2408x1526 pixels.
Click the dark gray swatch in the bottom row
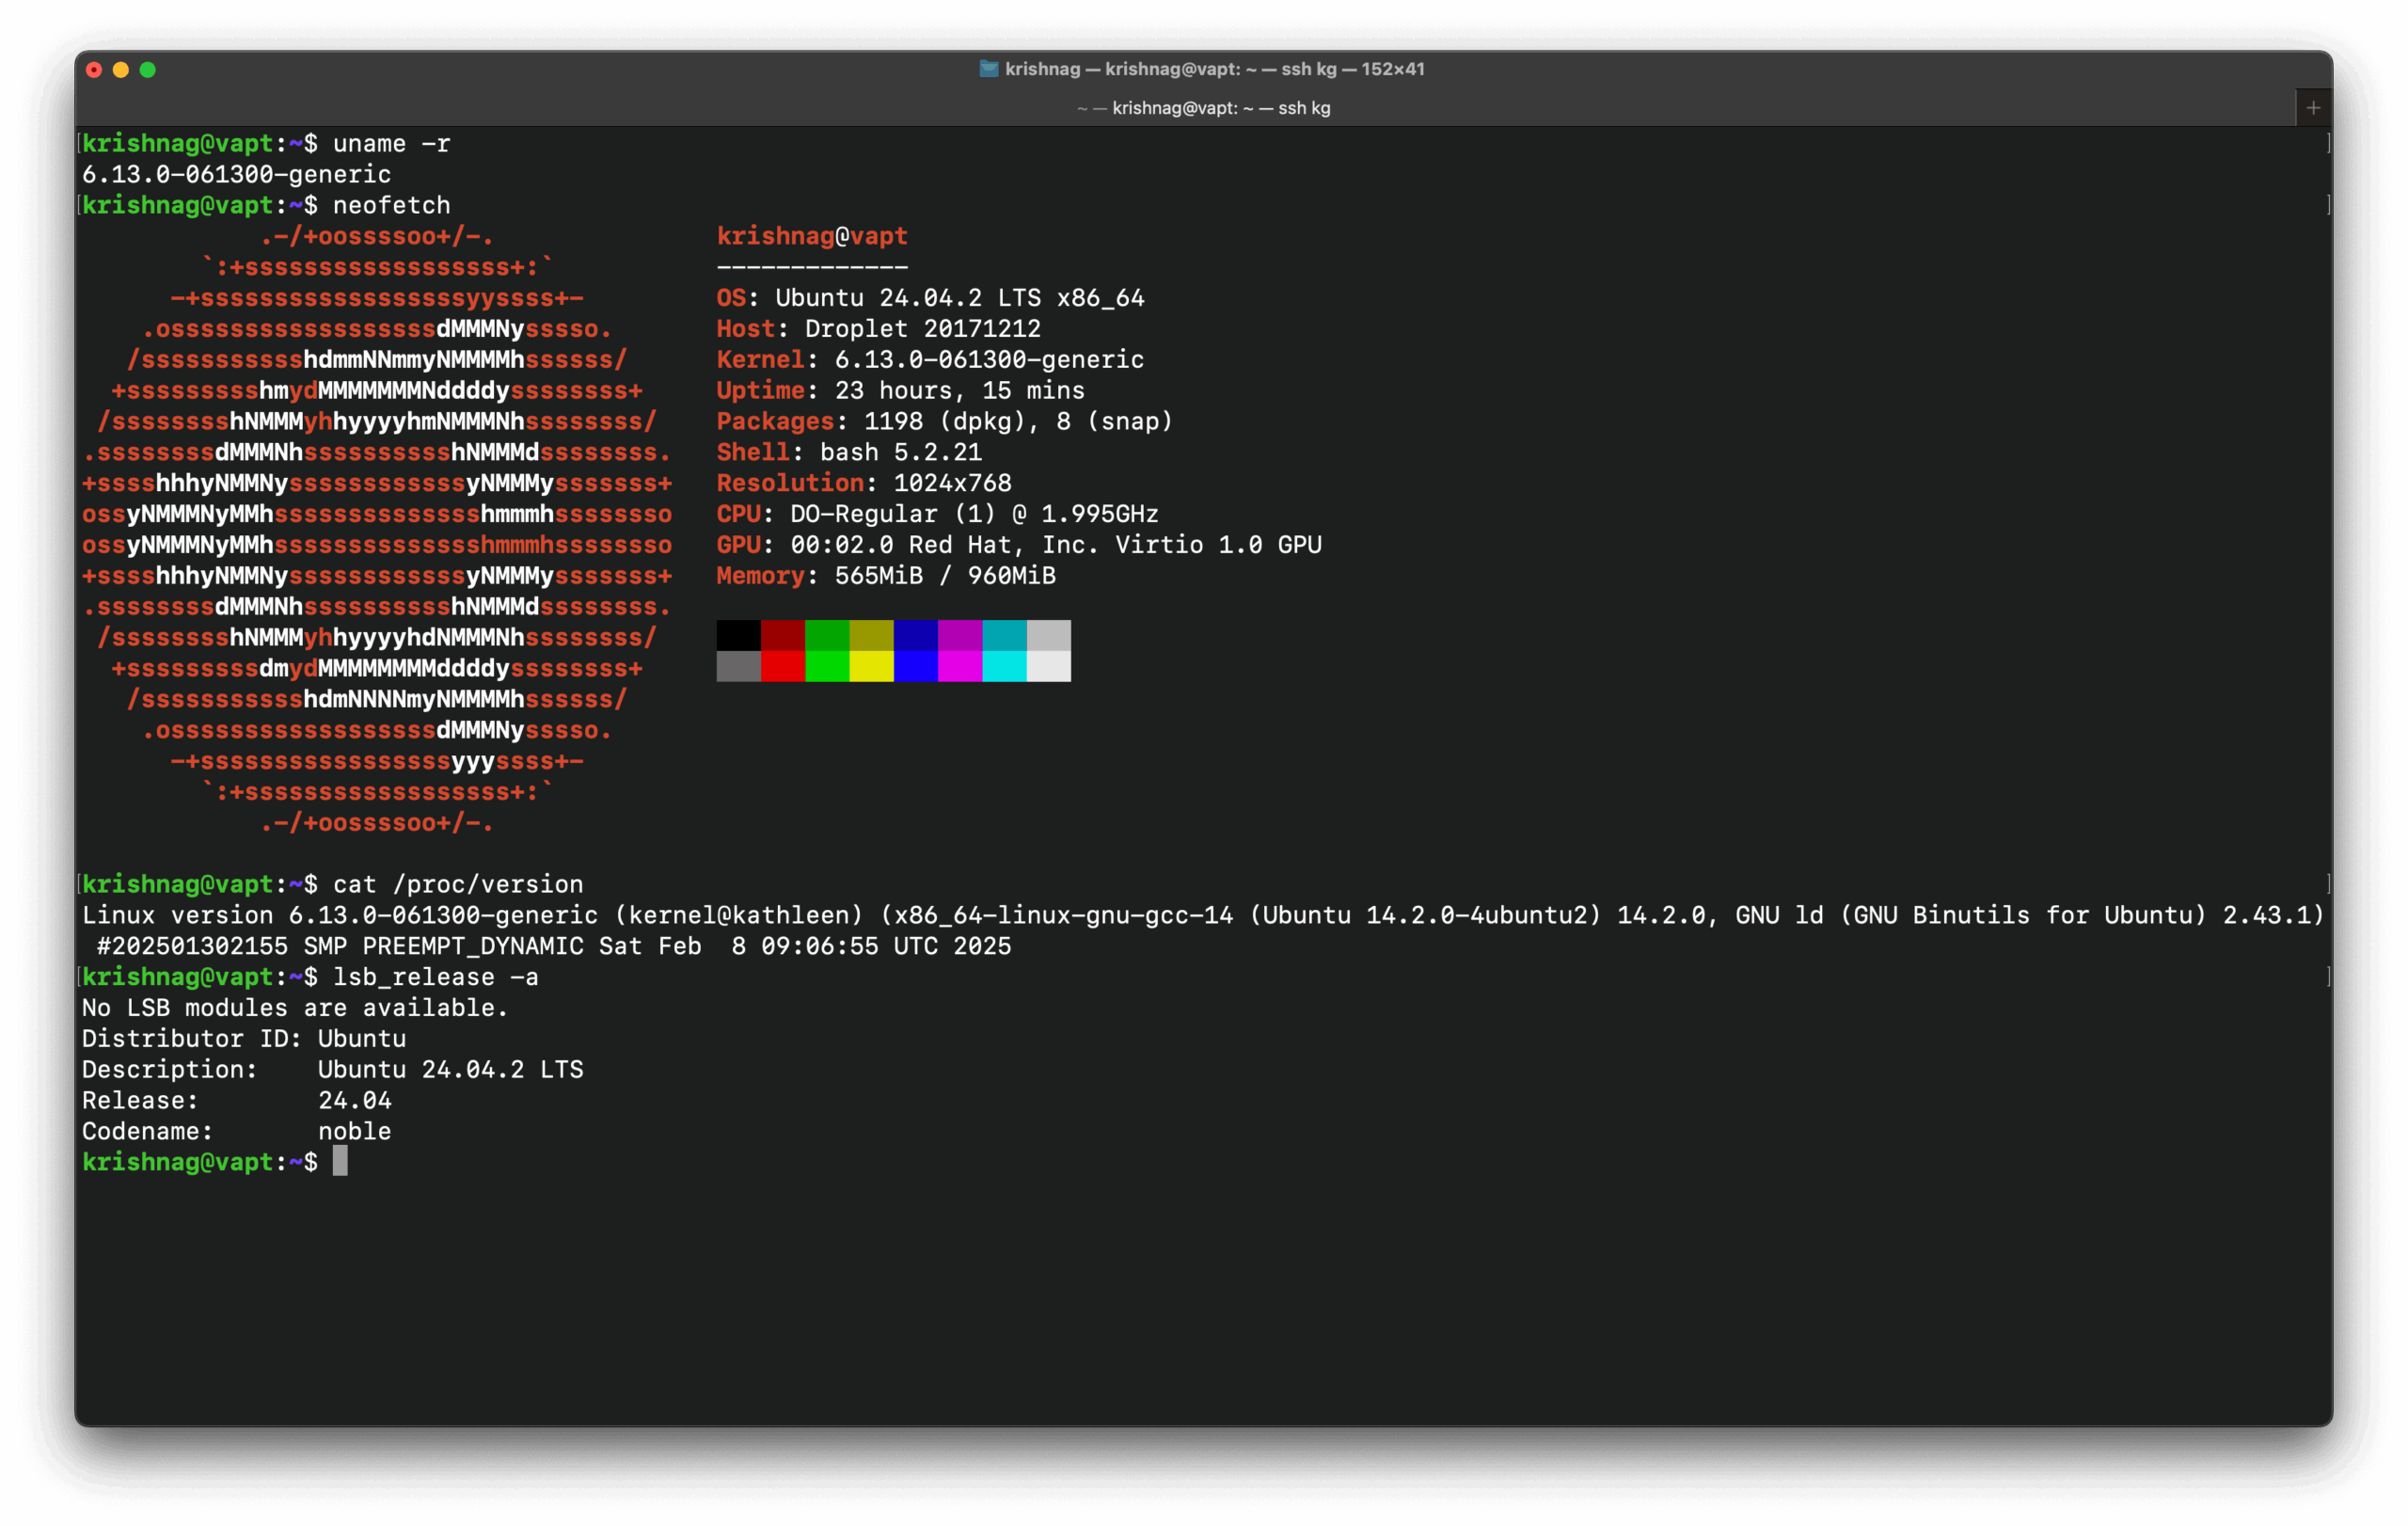coord(739,666)
